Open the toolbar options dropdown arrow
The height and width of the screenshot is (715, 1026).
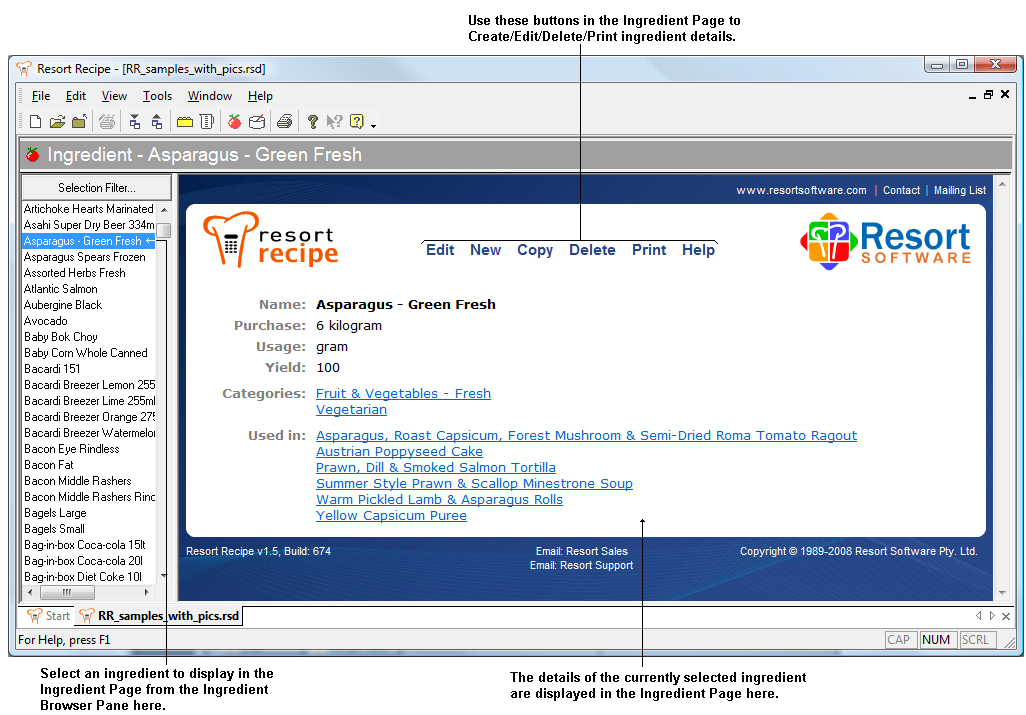[374, 125]
